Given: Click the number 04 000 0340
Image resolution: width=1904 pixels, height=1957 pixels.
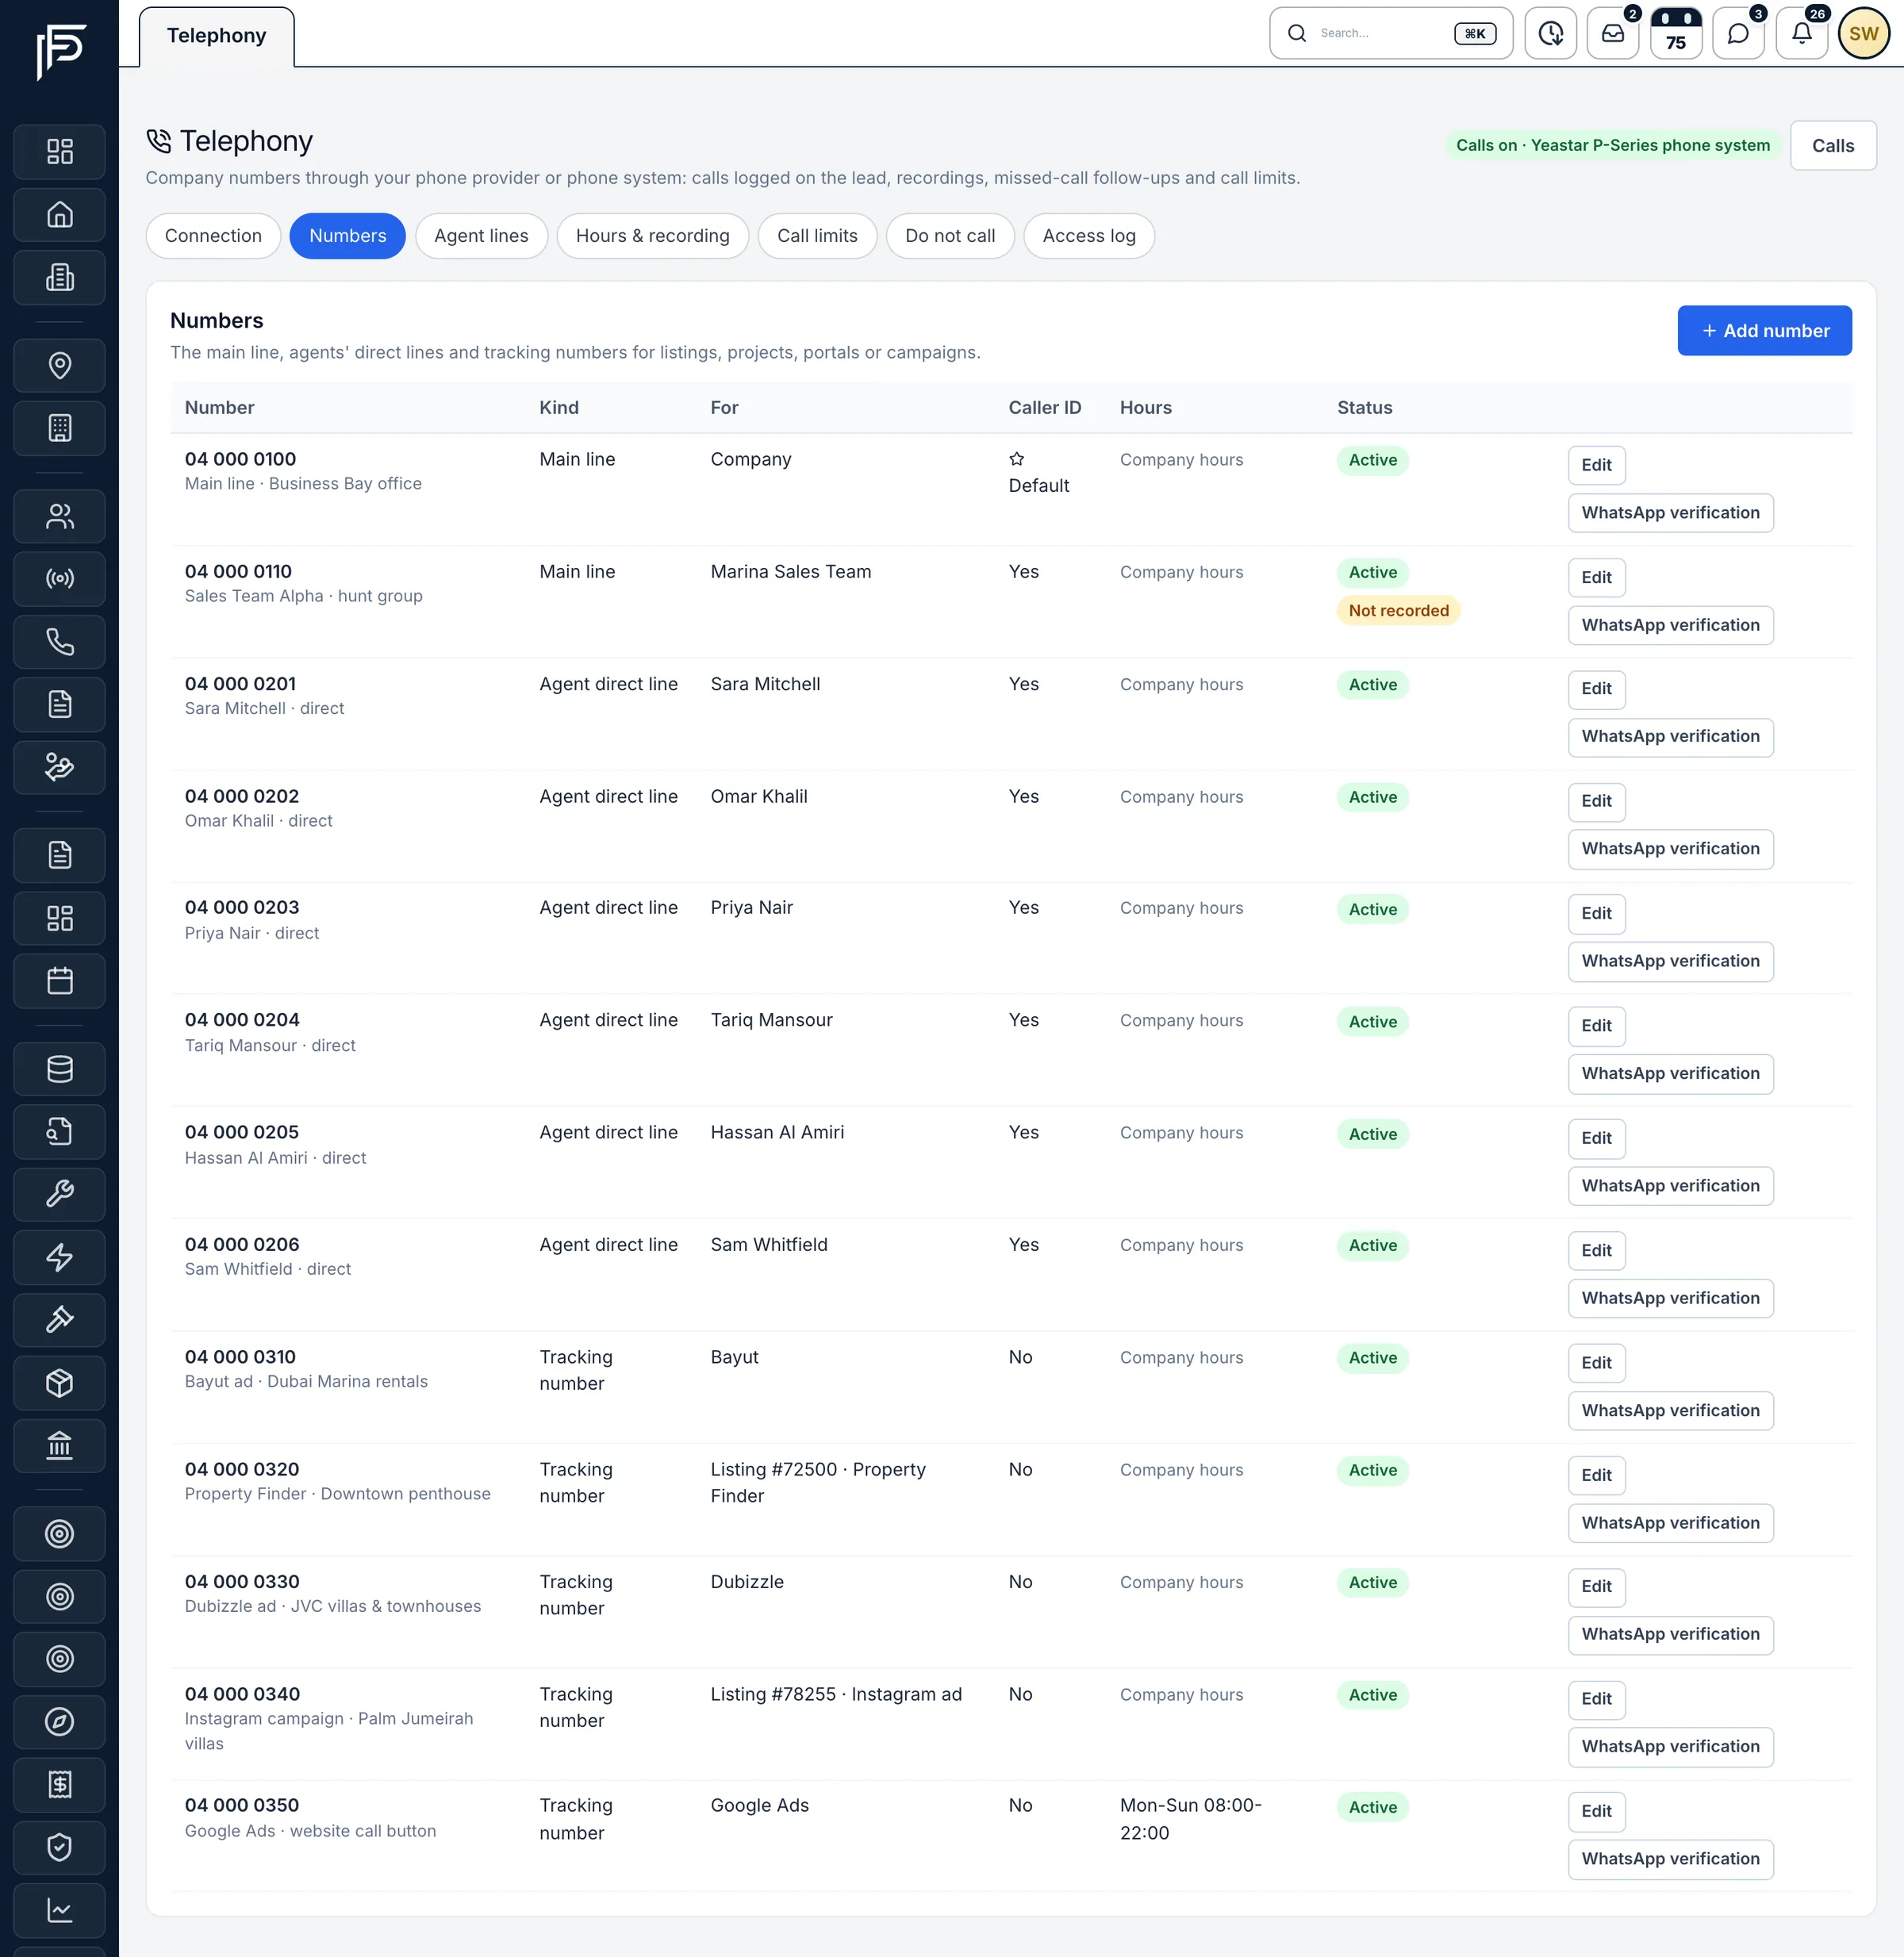Looking at the screenshot, I should pyautogui.click(x=242, y=1694).
